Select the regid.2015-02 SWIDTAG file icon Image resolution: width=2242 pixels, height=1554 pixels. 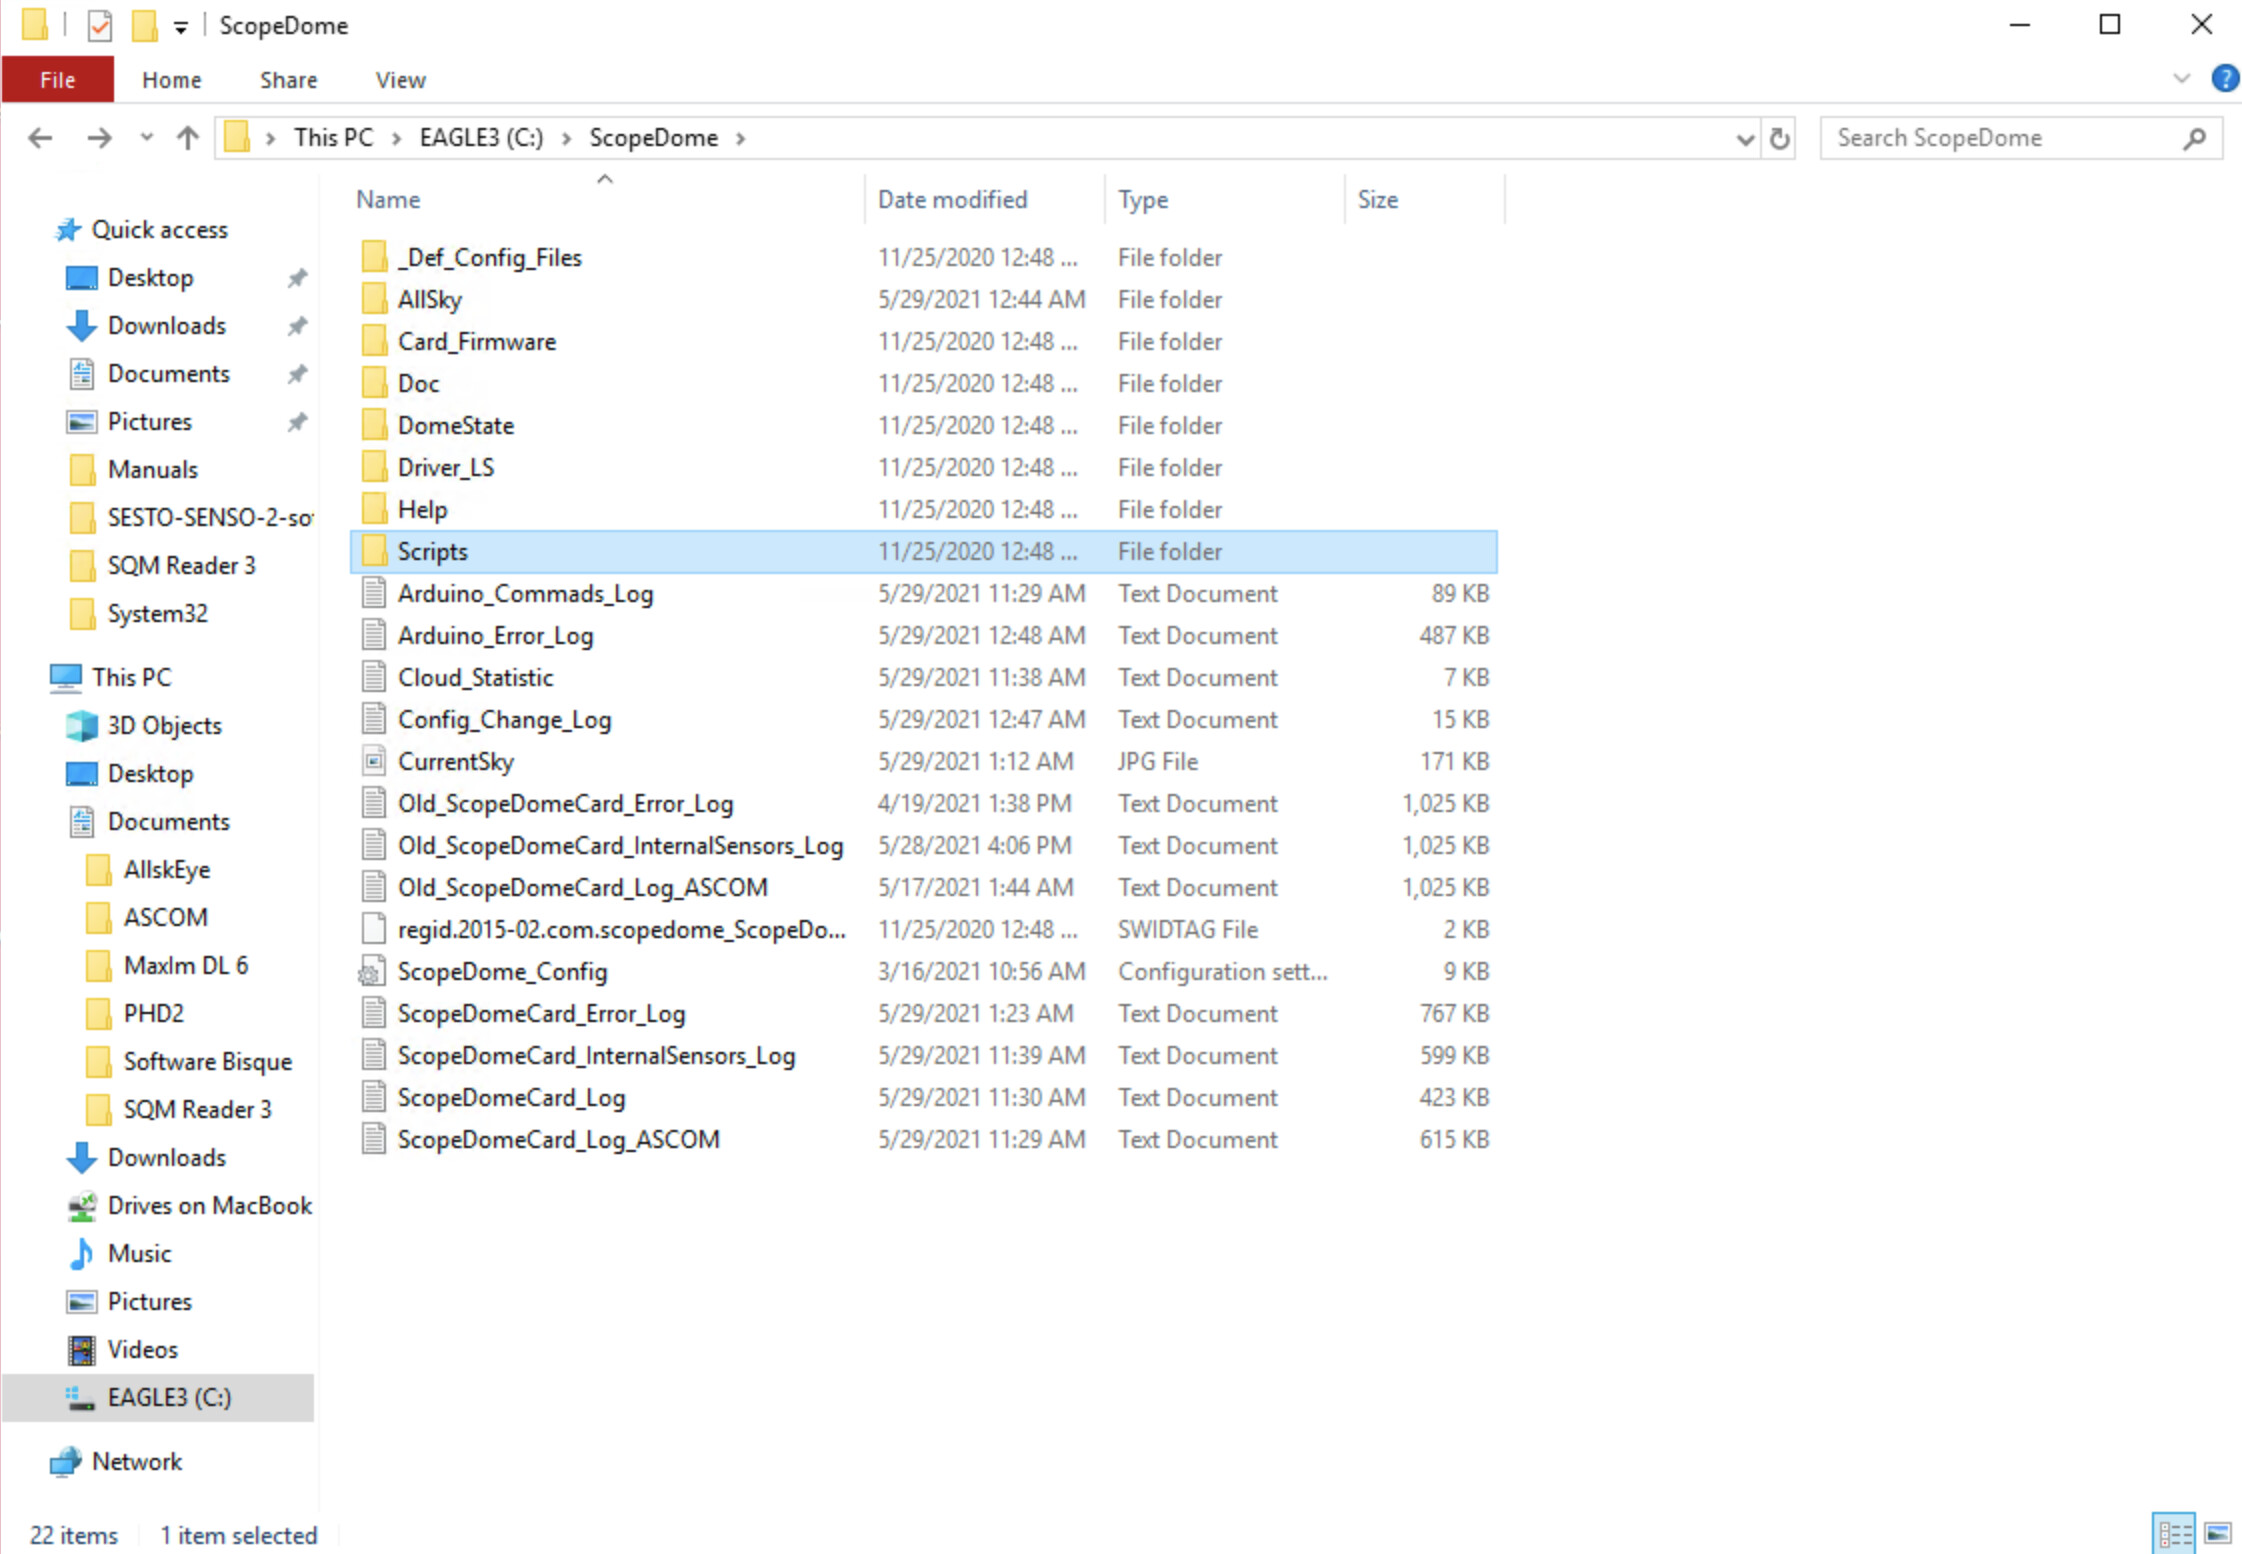coord(374,929)
